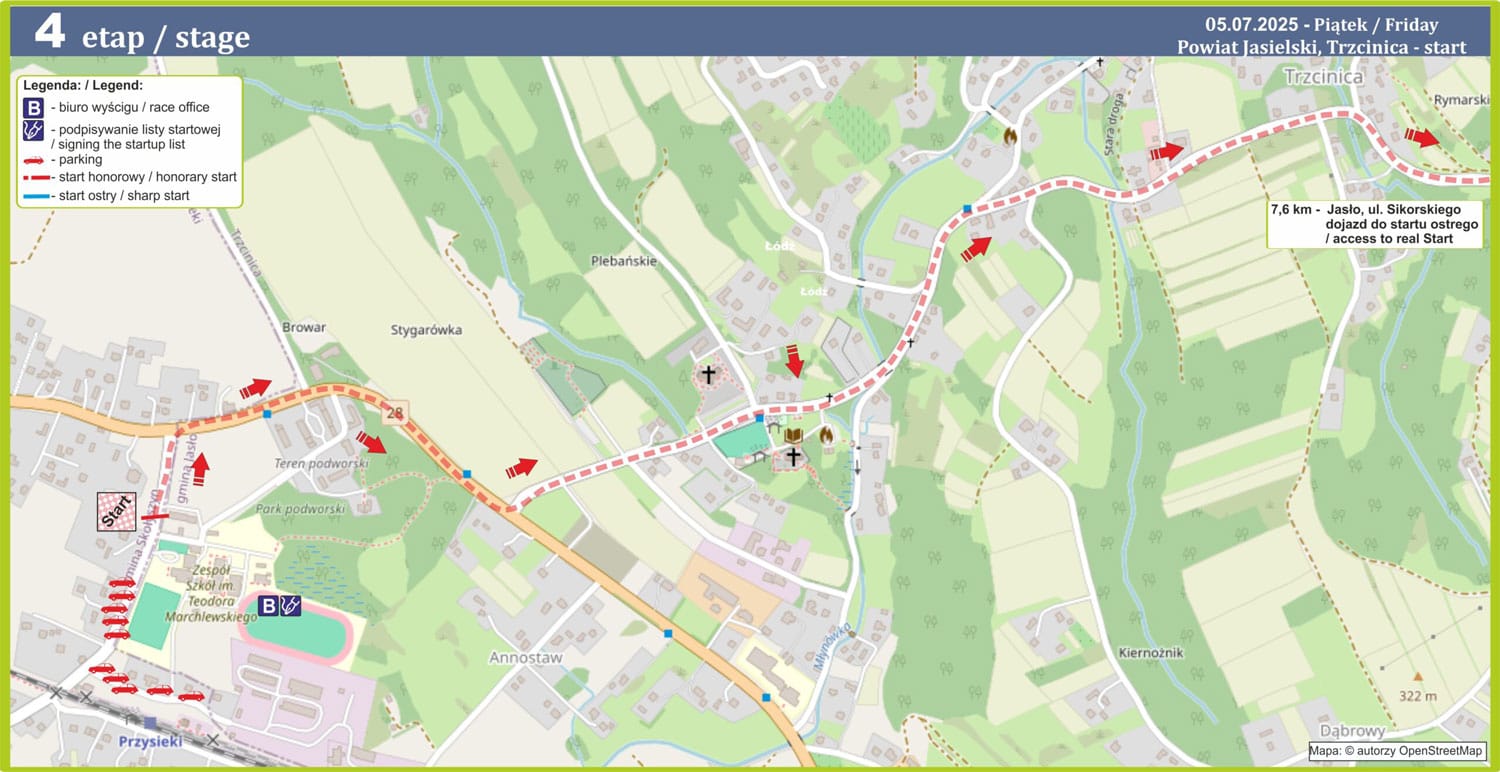Select the red parking car icon in the legend
The image size is (1500, 772).
34,160
